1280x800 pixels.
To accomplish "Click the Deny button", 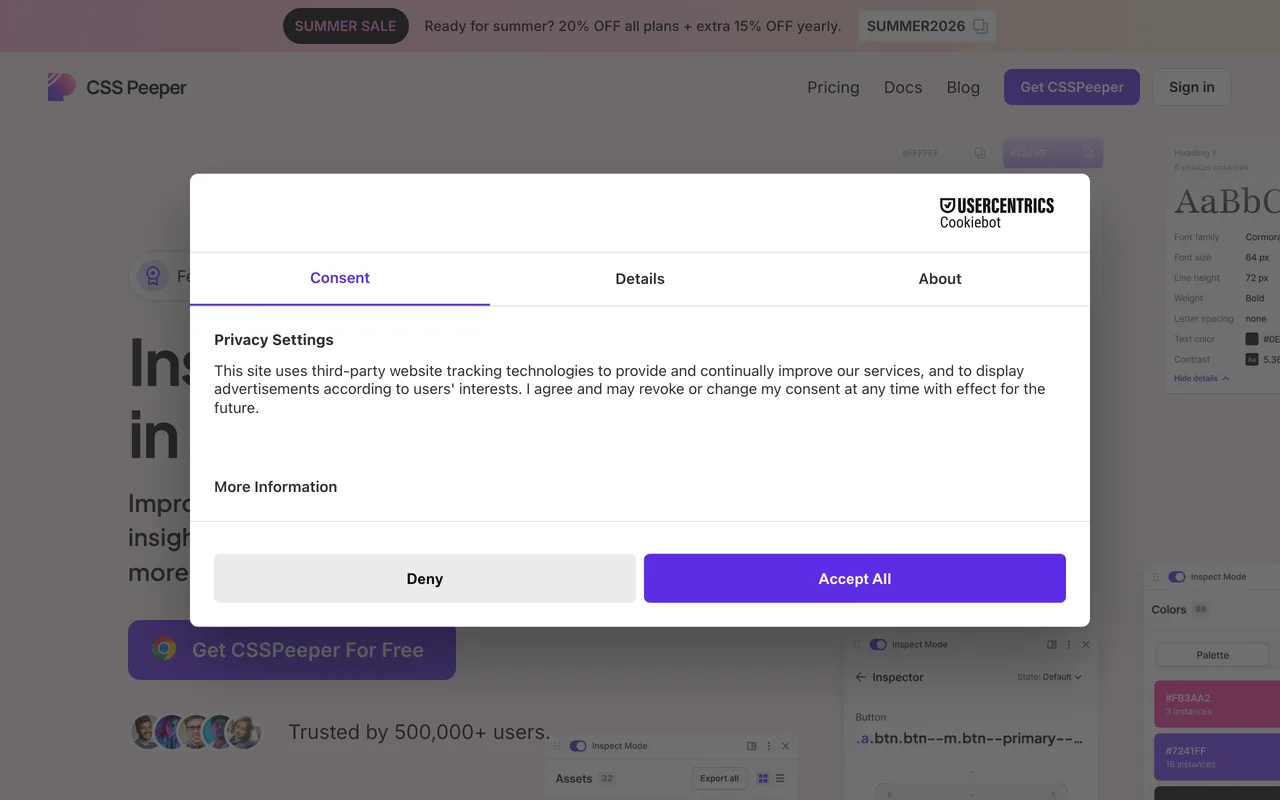I will click(x=425, y=578).
